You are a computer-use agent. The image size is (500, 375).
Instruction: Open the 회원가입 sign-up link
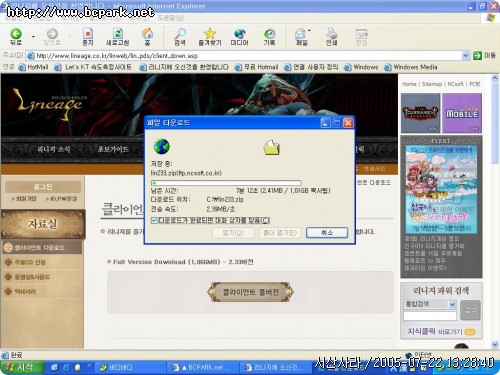(24, 199)
